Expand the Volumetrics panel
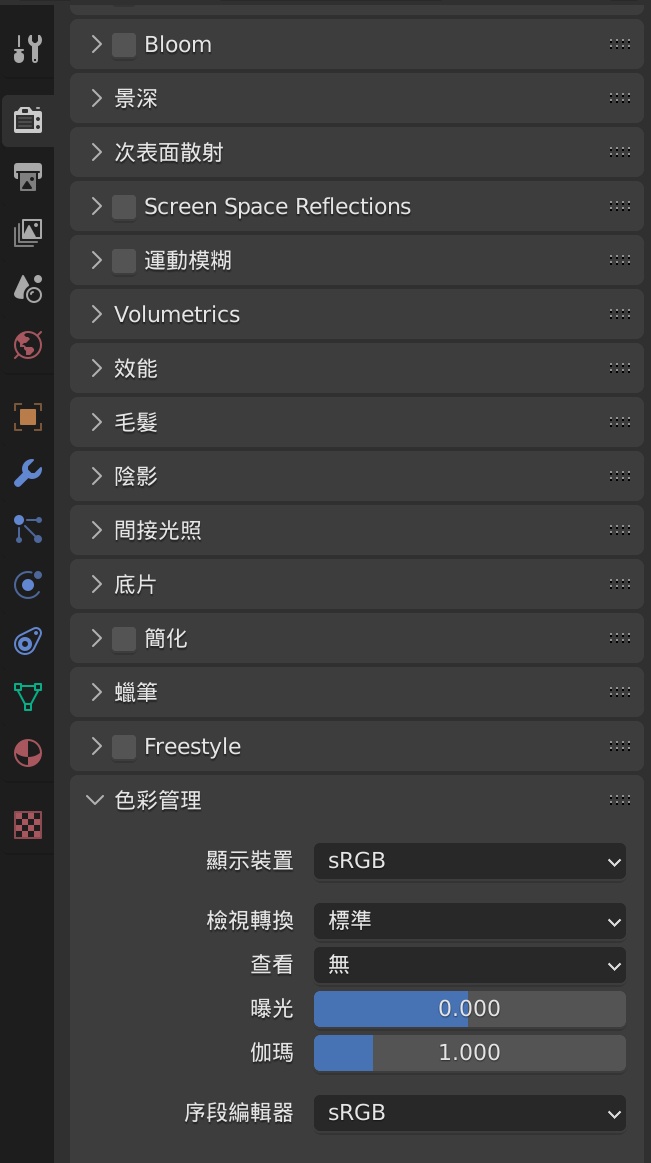The width and height of the screenshot is (651, 1163). coord(357,314)
